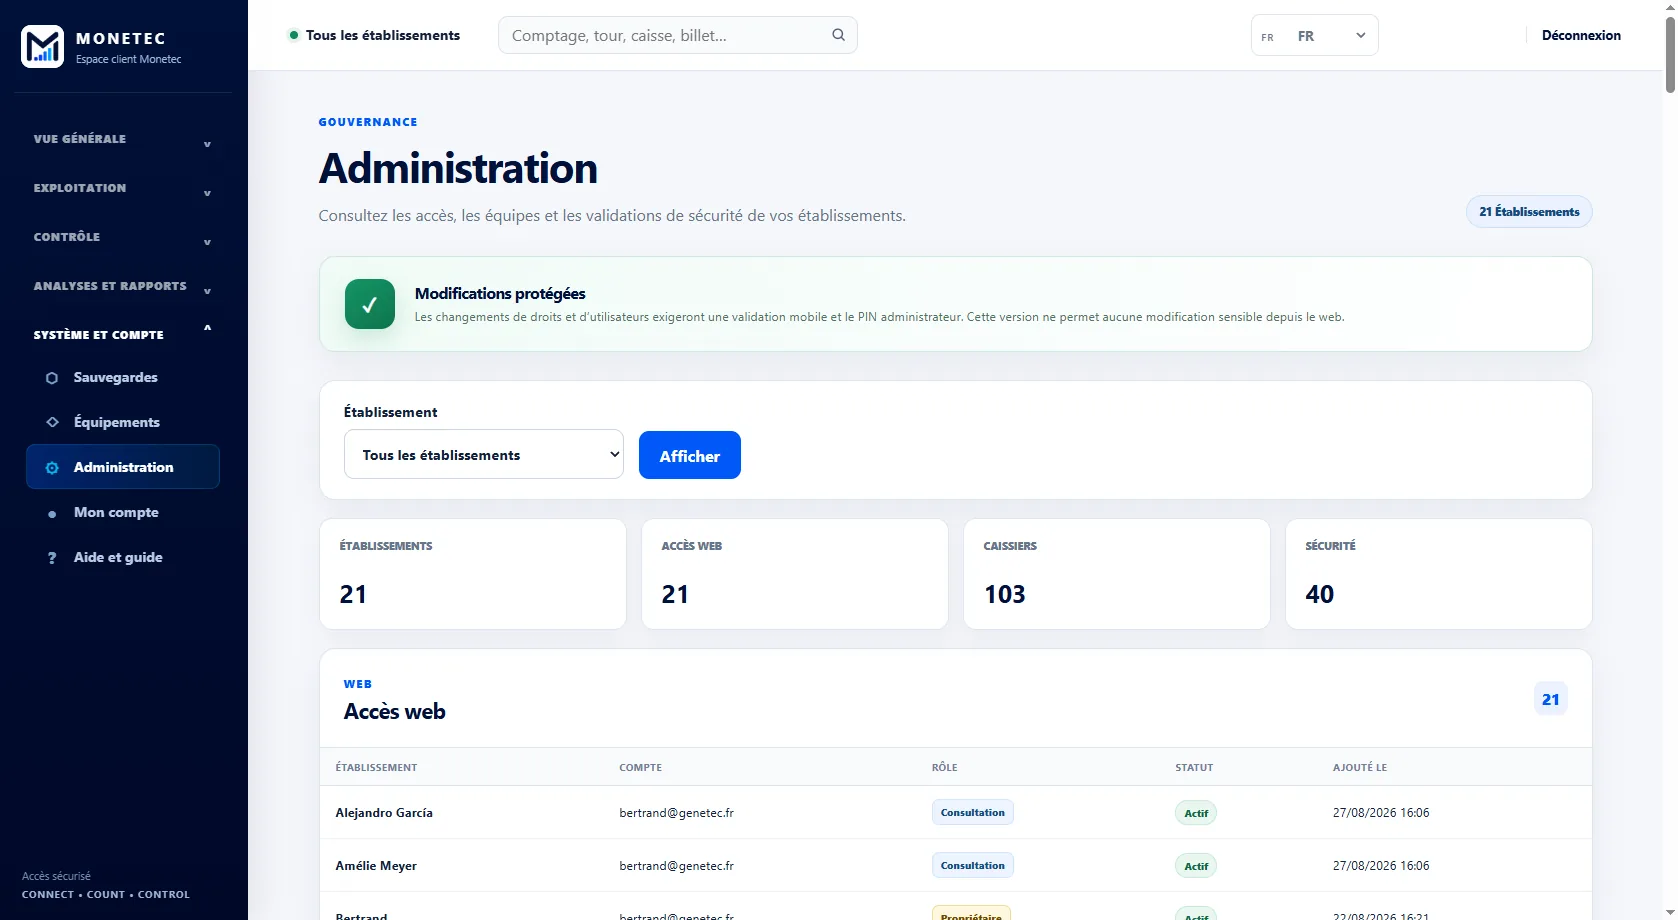
Task: Click the email in Alejandro García row
Action: 677,813
